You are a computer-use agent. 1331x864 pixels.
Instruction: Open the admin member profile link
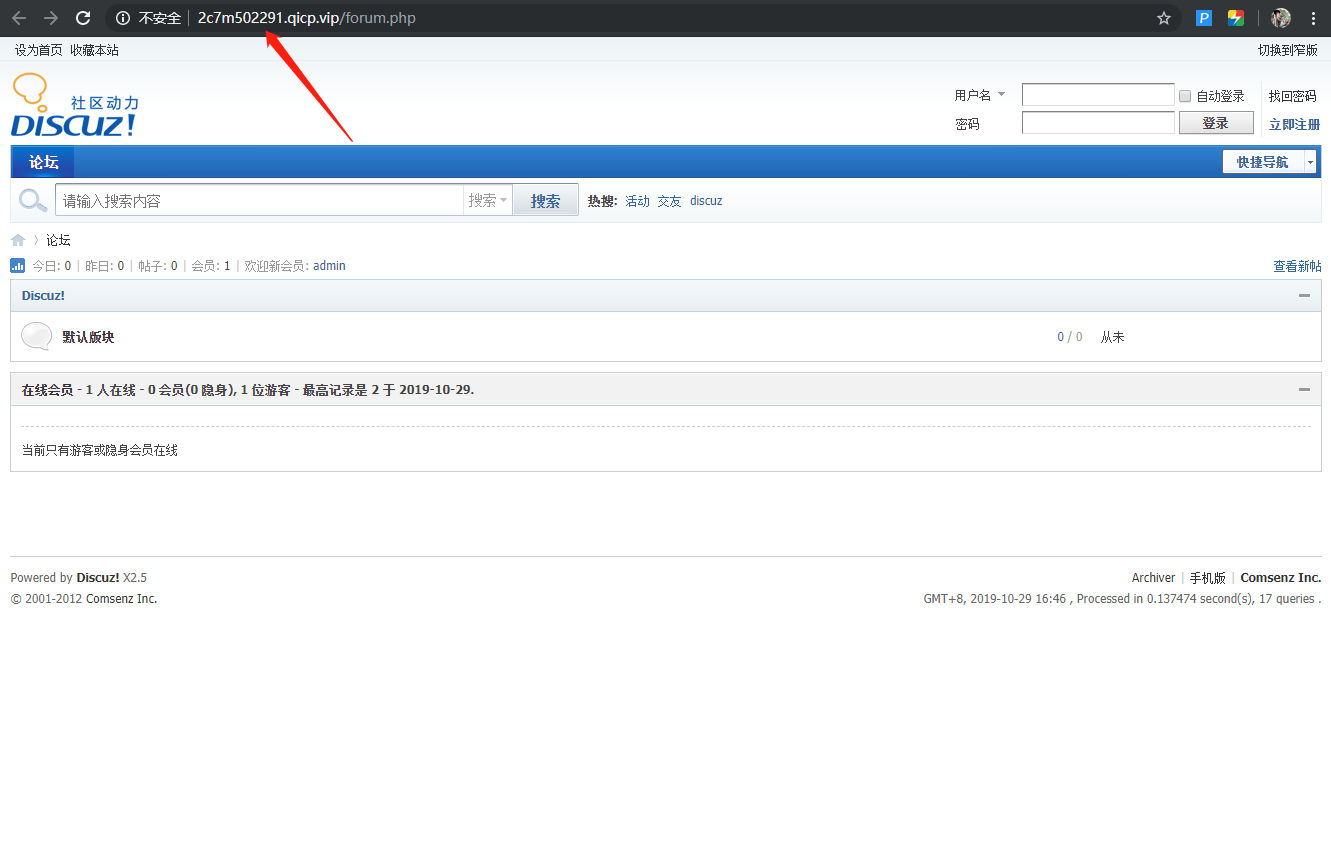(x=329, y=266)
